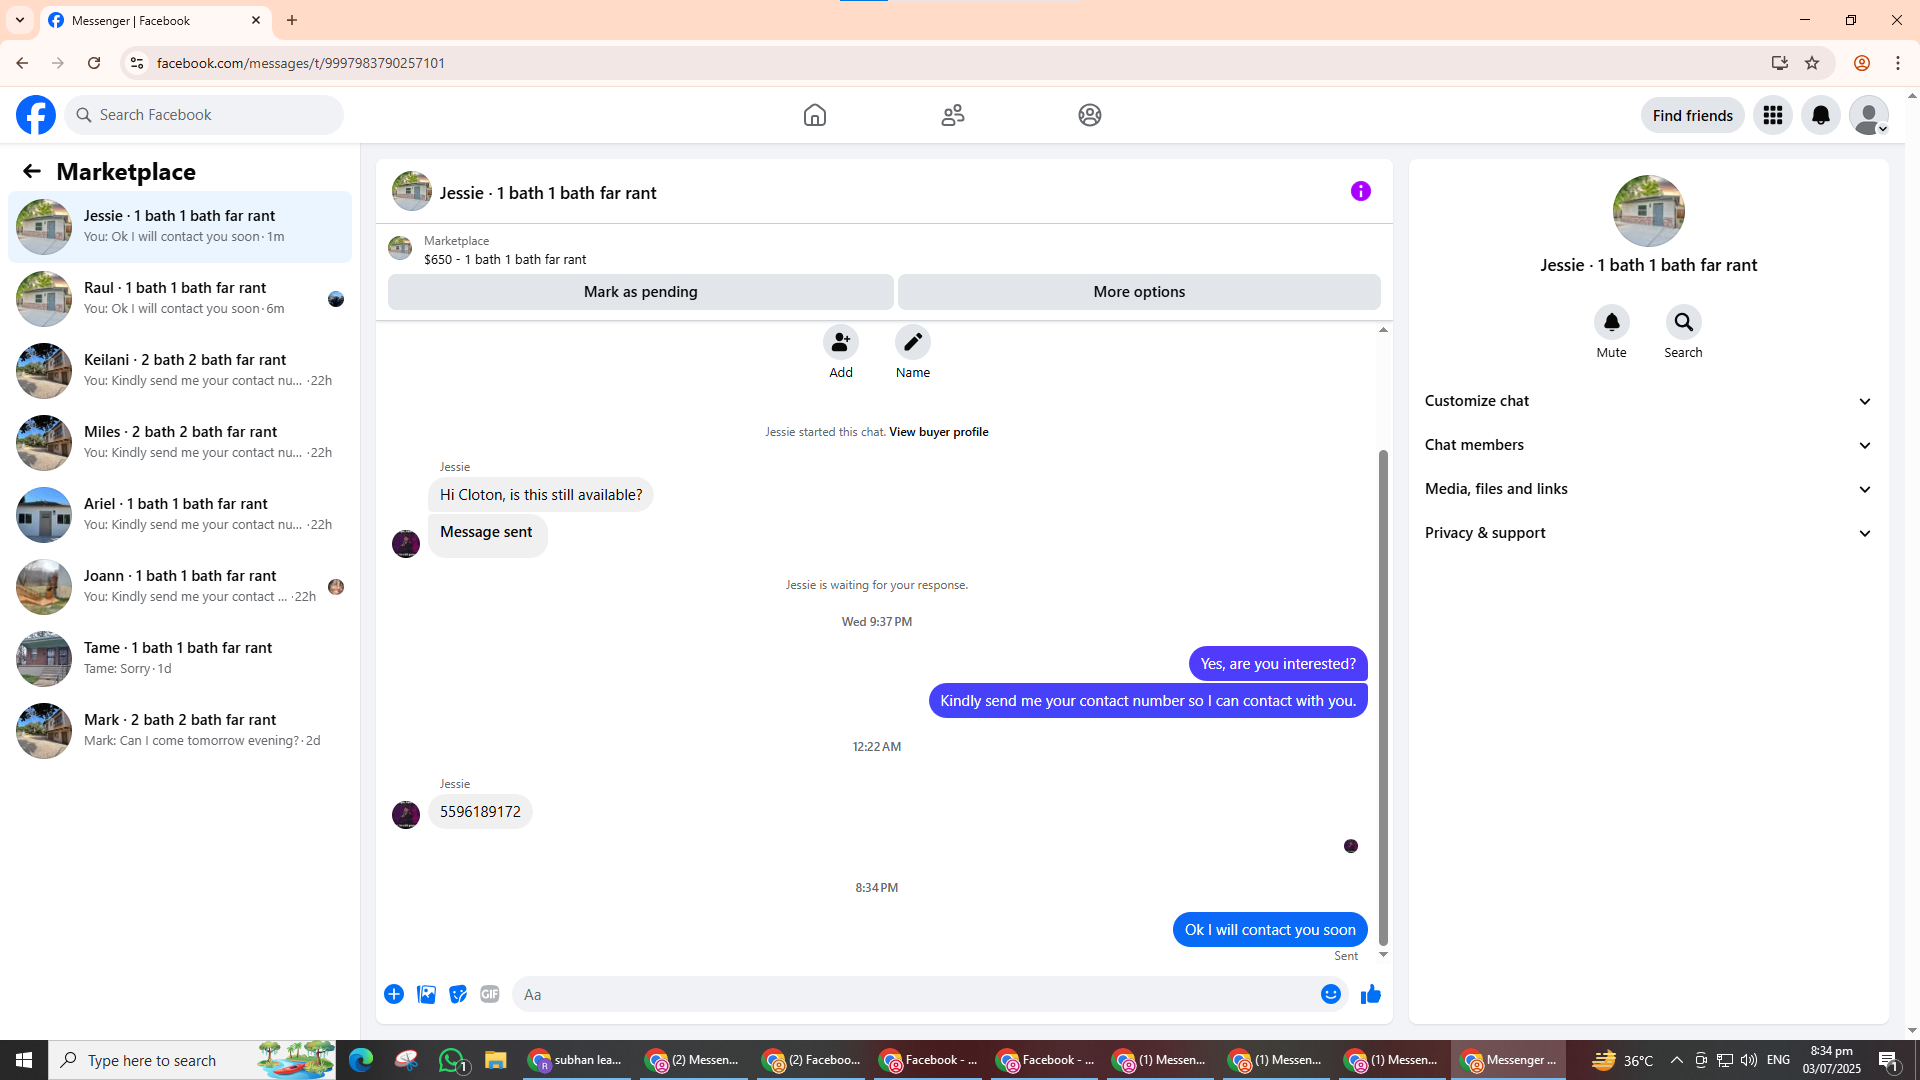Expand Privacy & support section
The image size is (1920, 1080).
1647,533
